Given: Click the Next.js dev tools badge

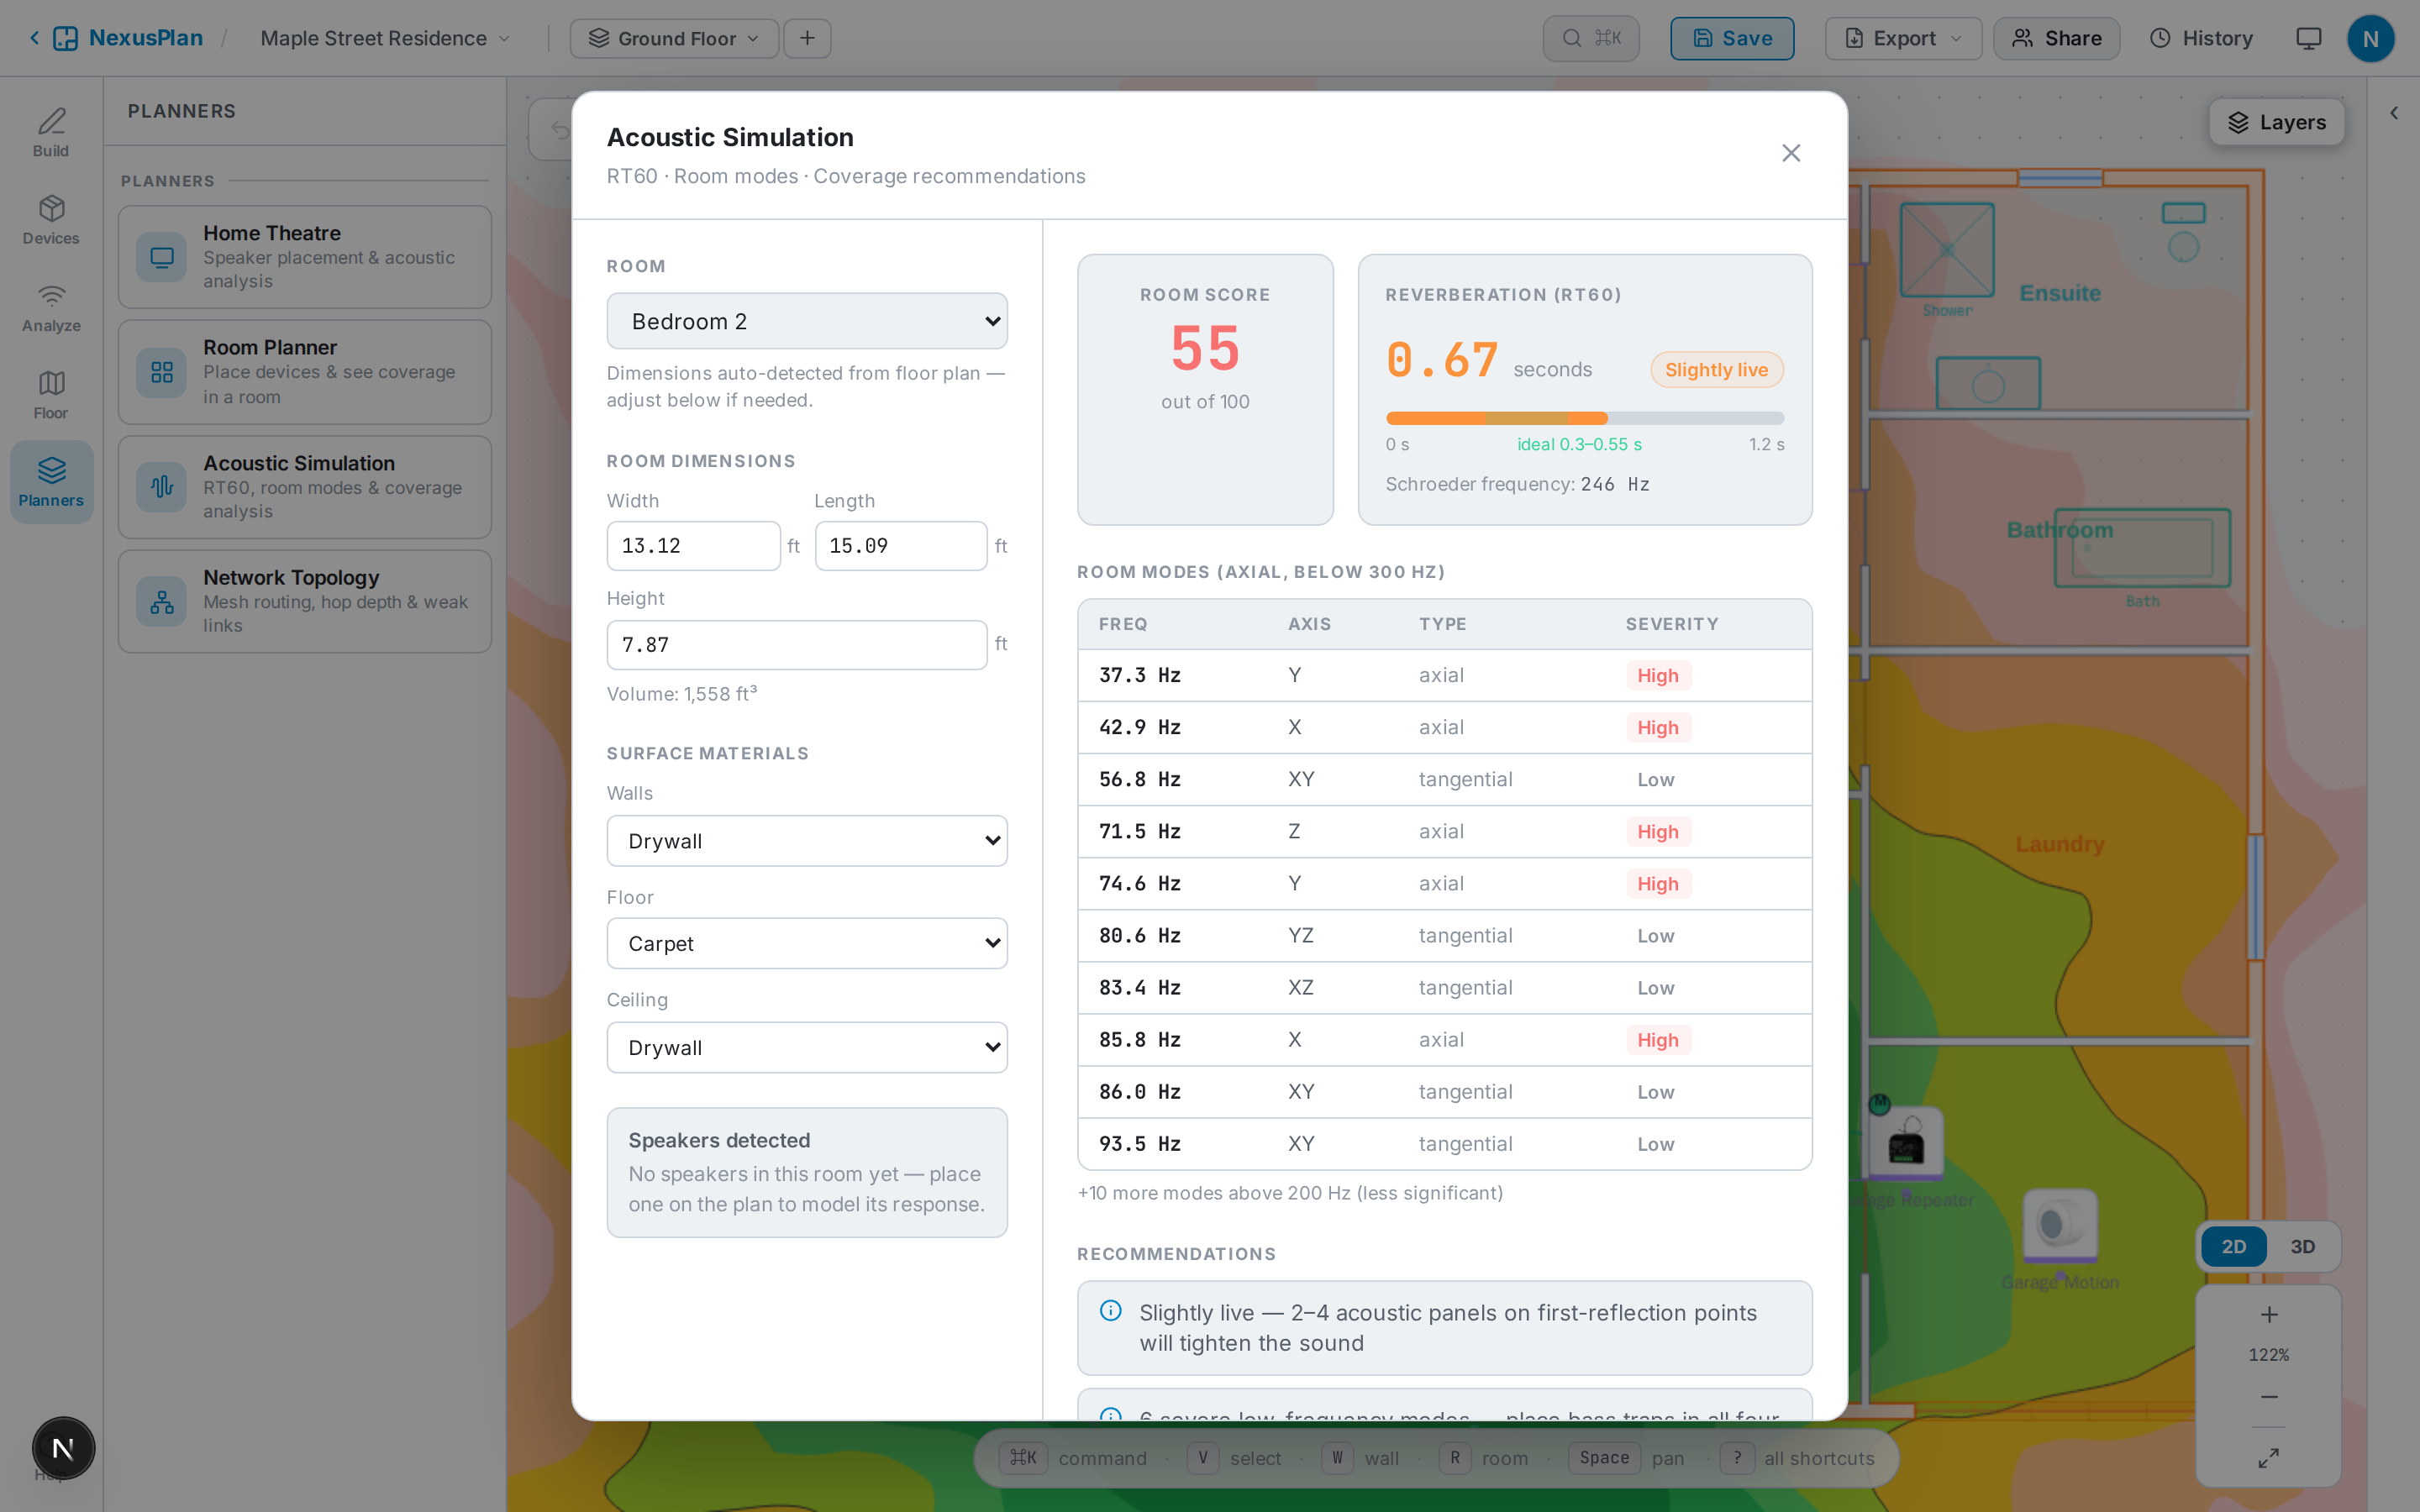Looking at the screenshot, I should [63, 1448].
